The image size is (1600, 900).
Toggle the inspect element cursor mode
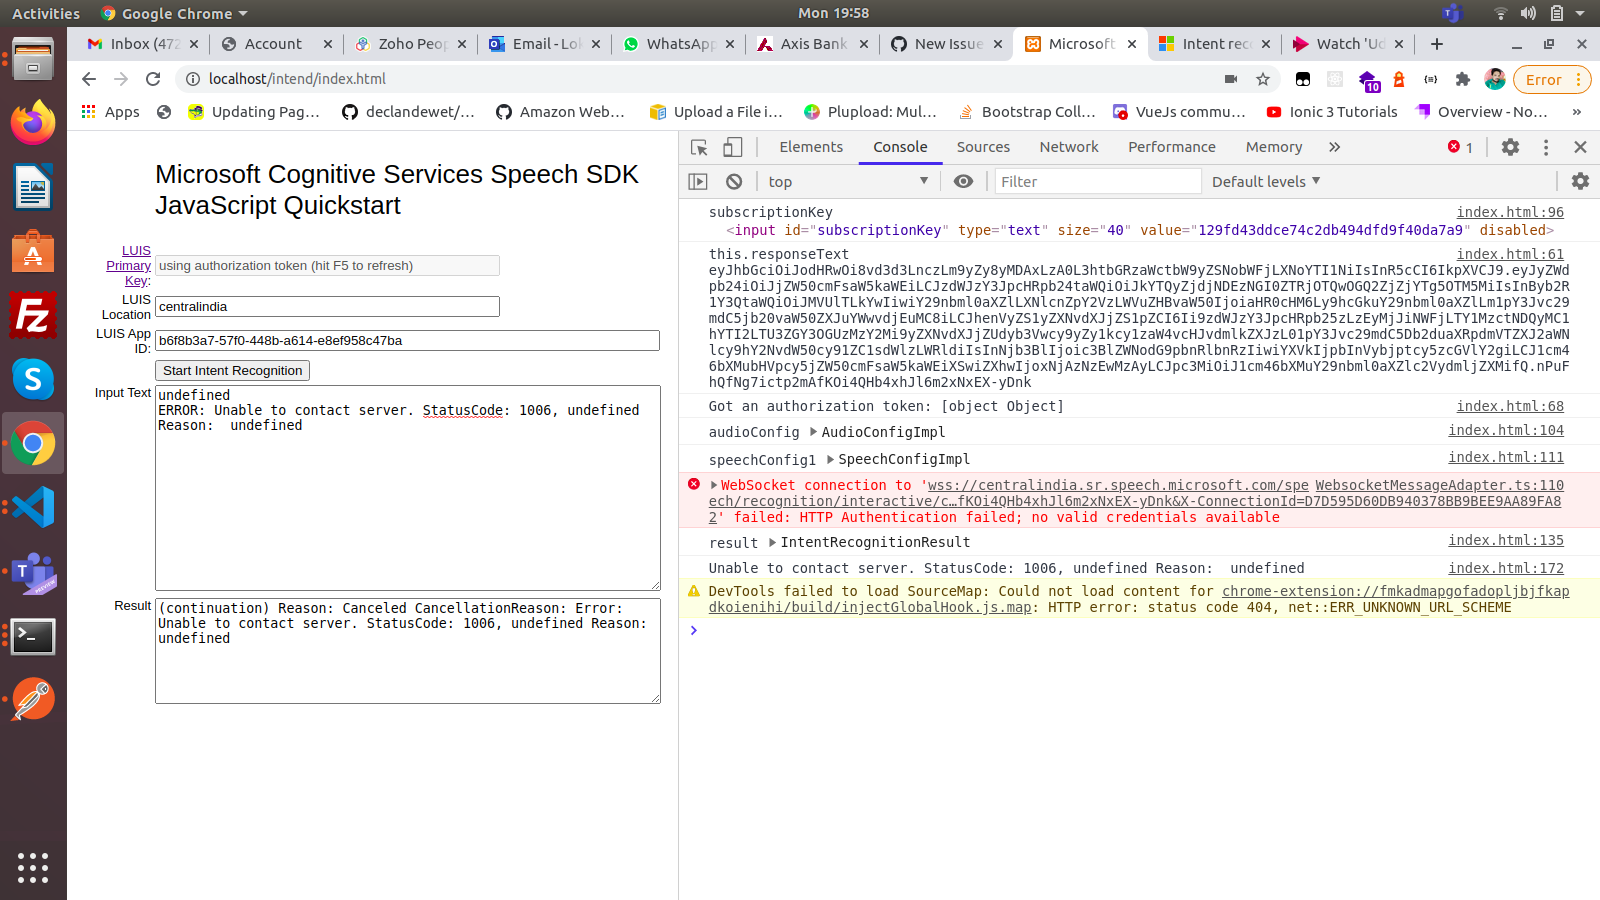coord(700,147)
